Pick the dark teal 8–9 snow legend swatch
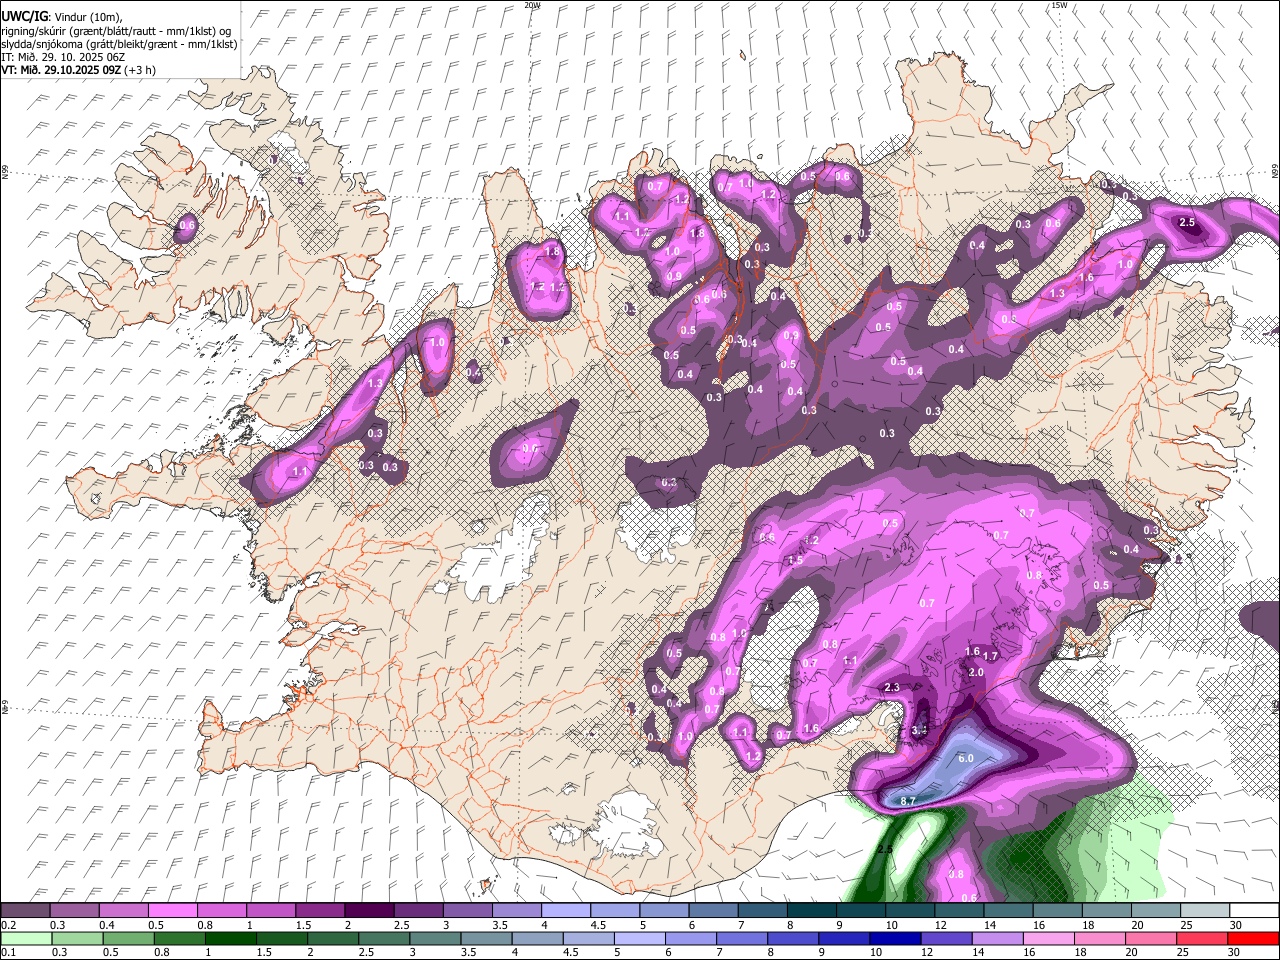The width and height of the screenshot is (1280, 960). coord(812,911)
